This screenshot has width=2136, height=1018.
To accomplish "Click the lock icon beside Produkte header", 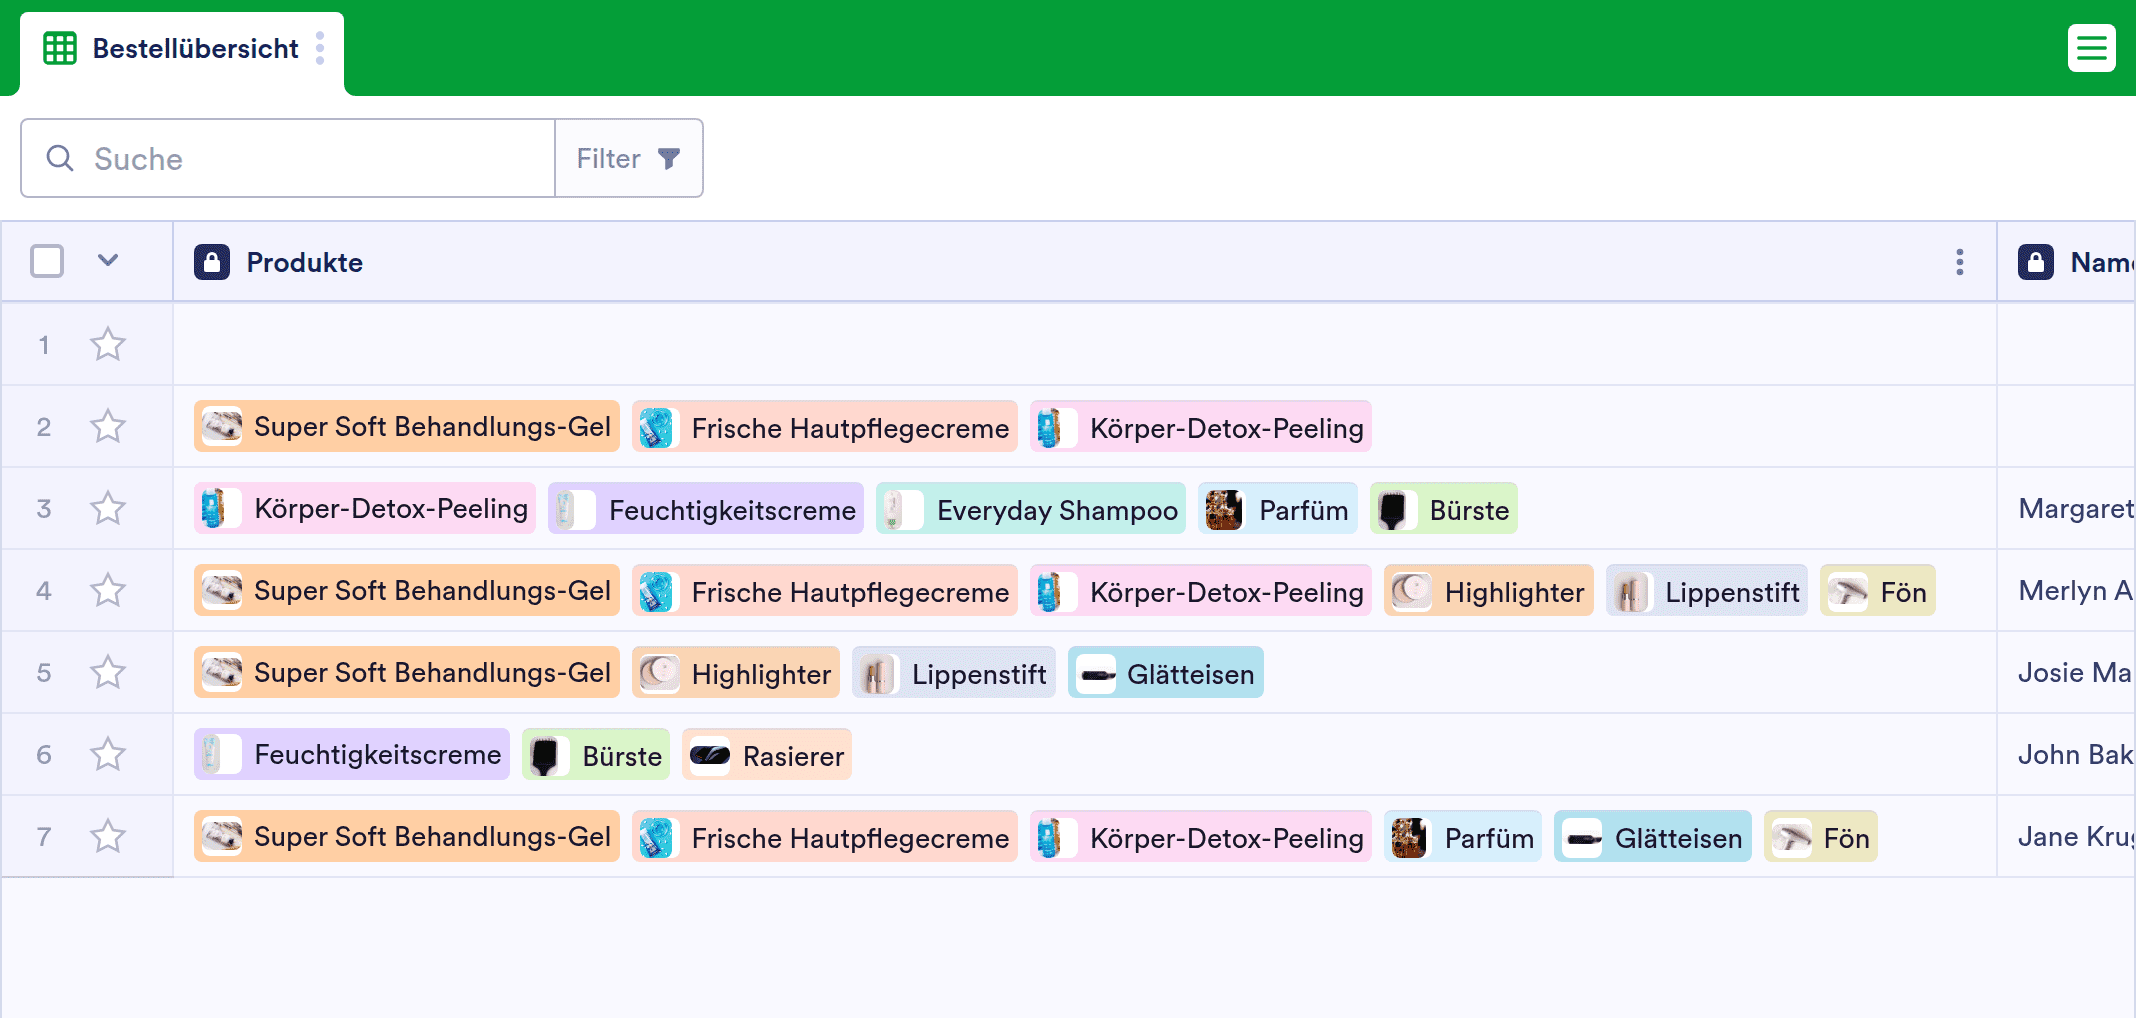I will [x=212, y=262].
